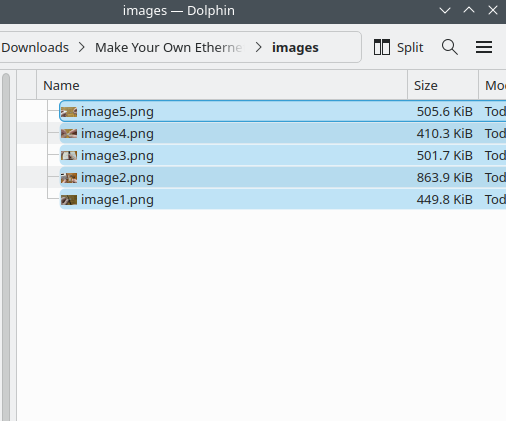Screen dimensions: 506x421
Task: Click thumbnail icon of image4.png
Action: click(69, 134)
